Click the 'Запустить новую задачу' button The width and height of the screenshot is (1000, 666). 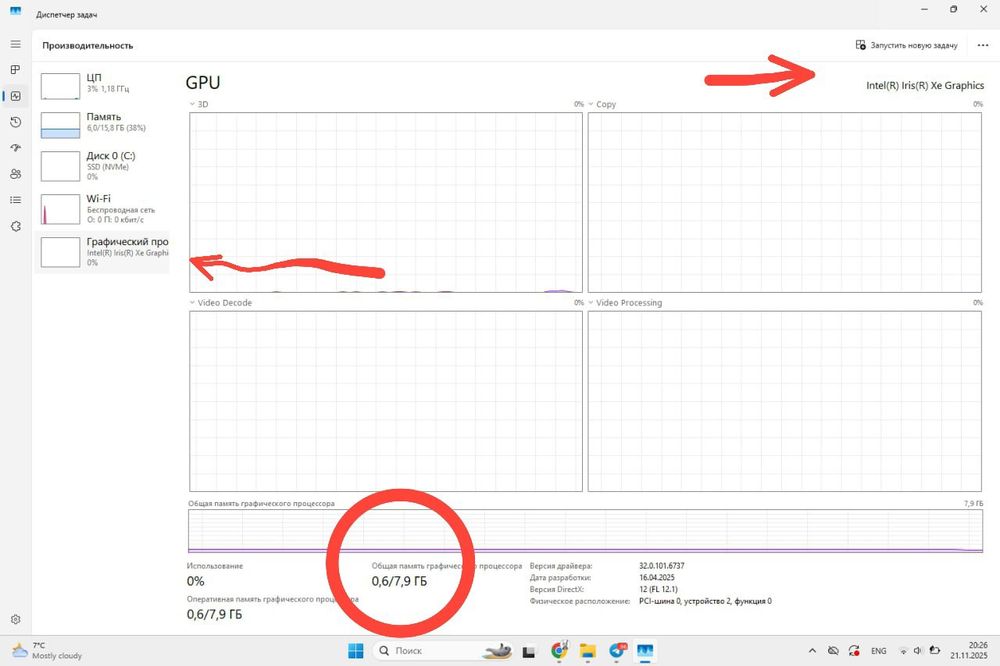(906, 45)
